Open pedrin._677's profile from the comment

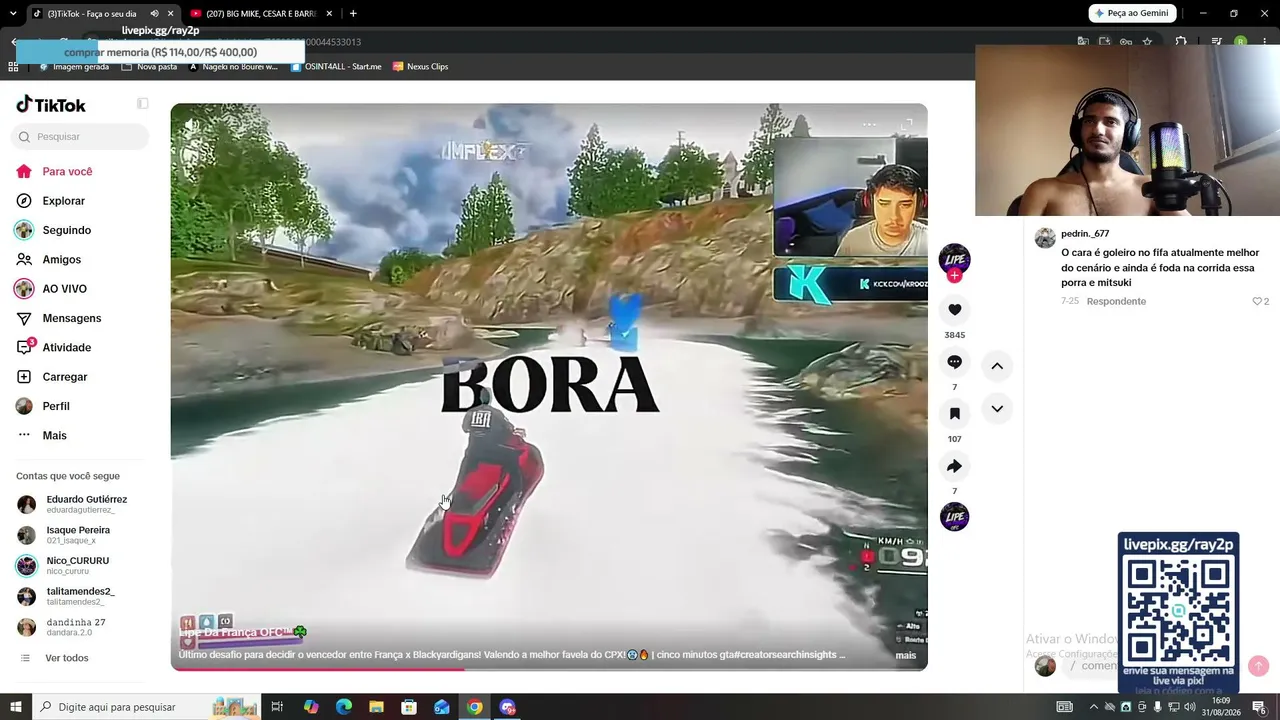point(1084,234)
